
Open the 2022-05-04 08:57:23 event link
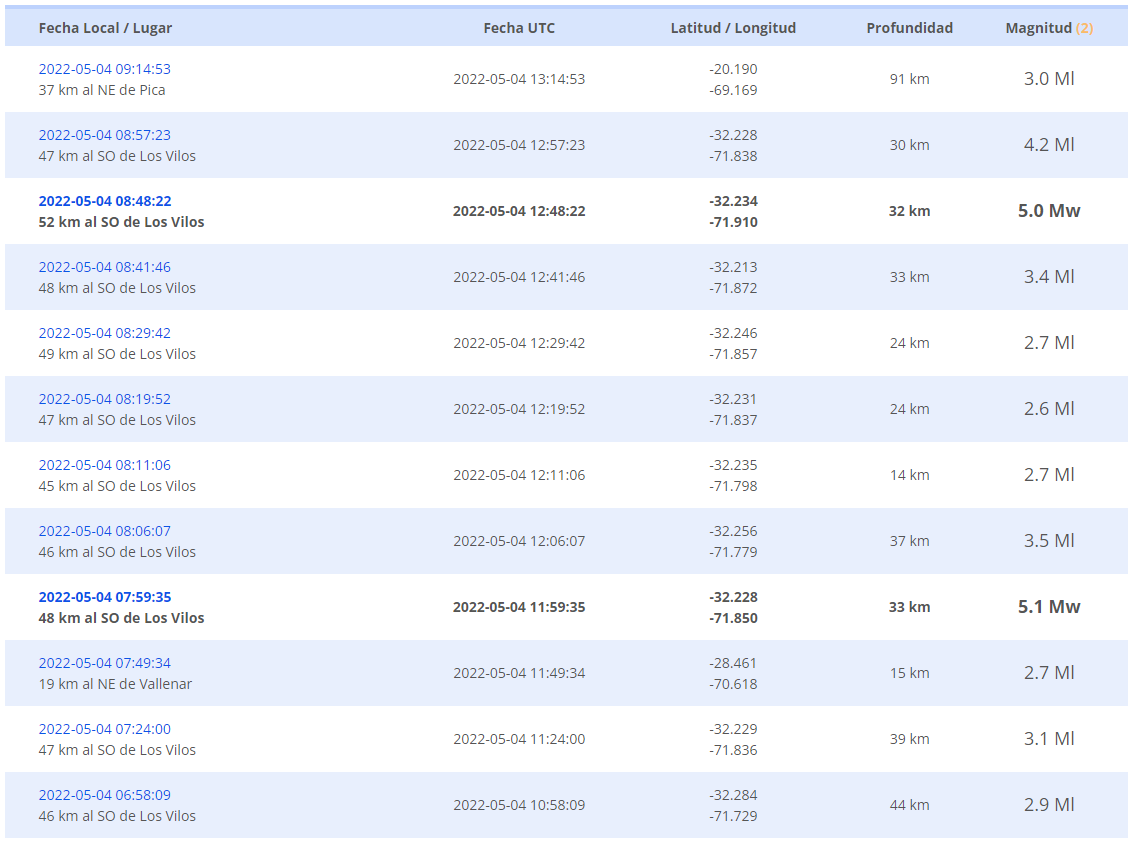(104, 135)
